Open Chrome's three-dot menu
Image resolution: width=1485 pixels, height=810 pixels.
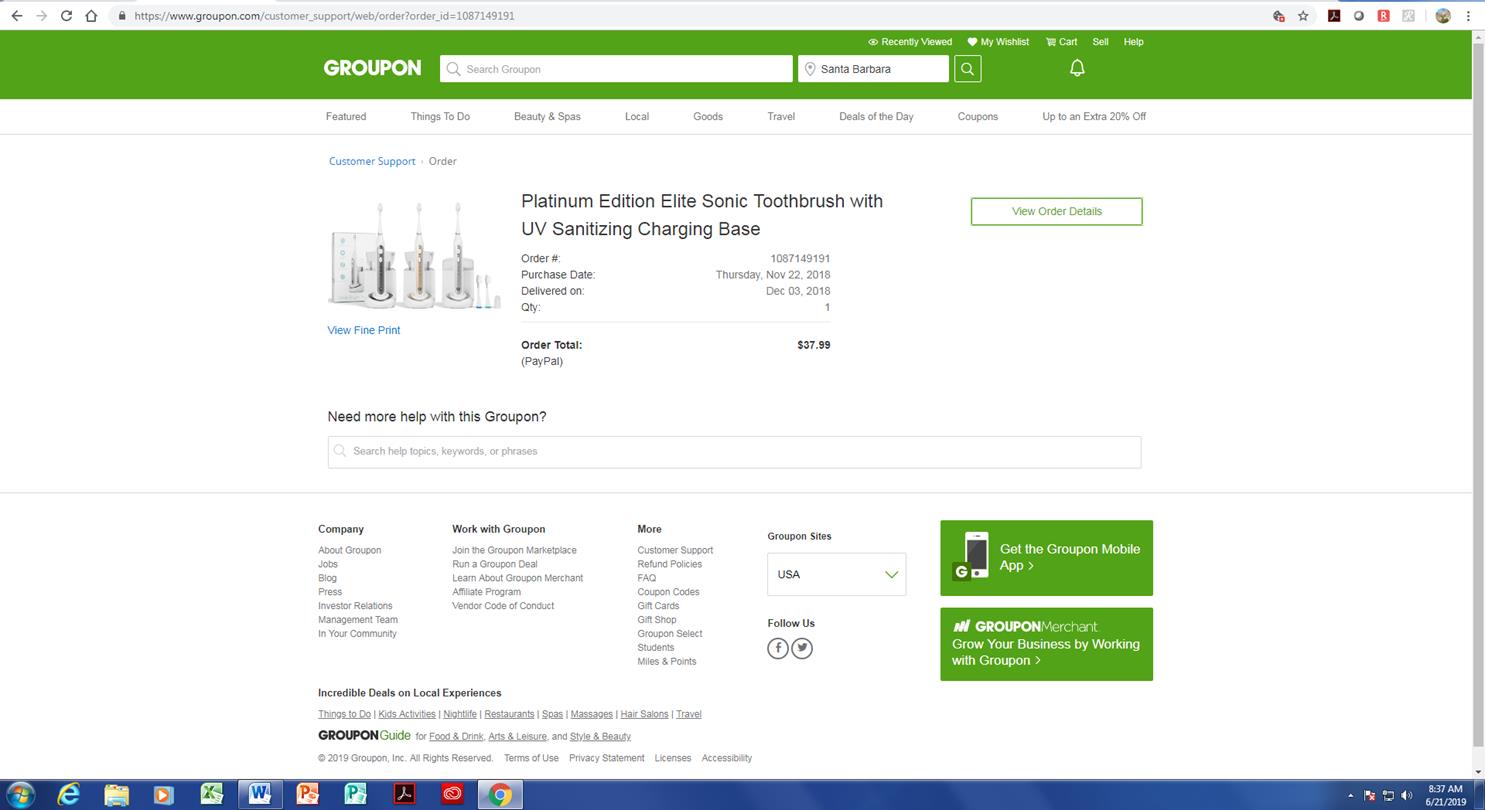1468,16
